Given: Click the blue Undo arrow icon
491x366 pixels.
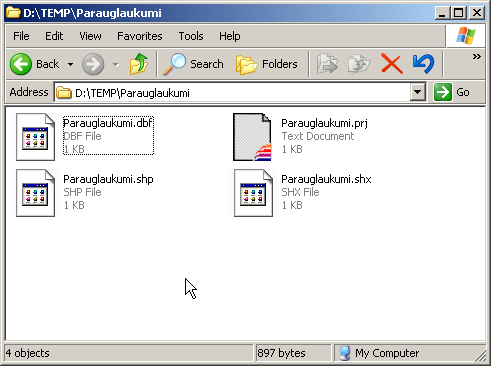Looking at the screenshot, I should (x=423, y=64).
